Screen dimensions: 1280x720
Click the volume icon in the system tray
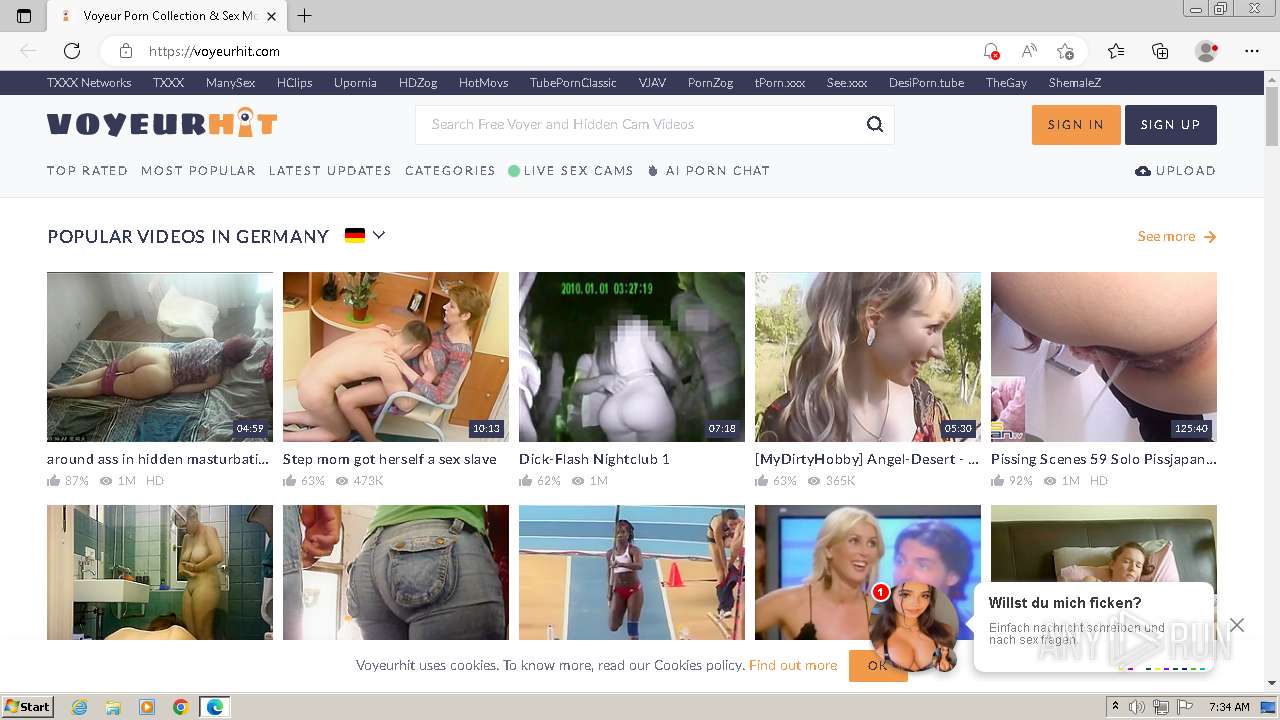click(1138, 707)
